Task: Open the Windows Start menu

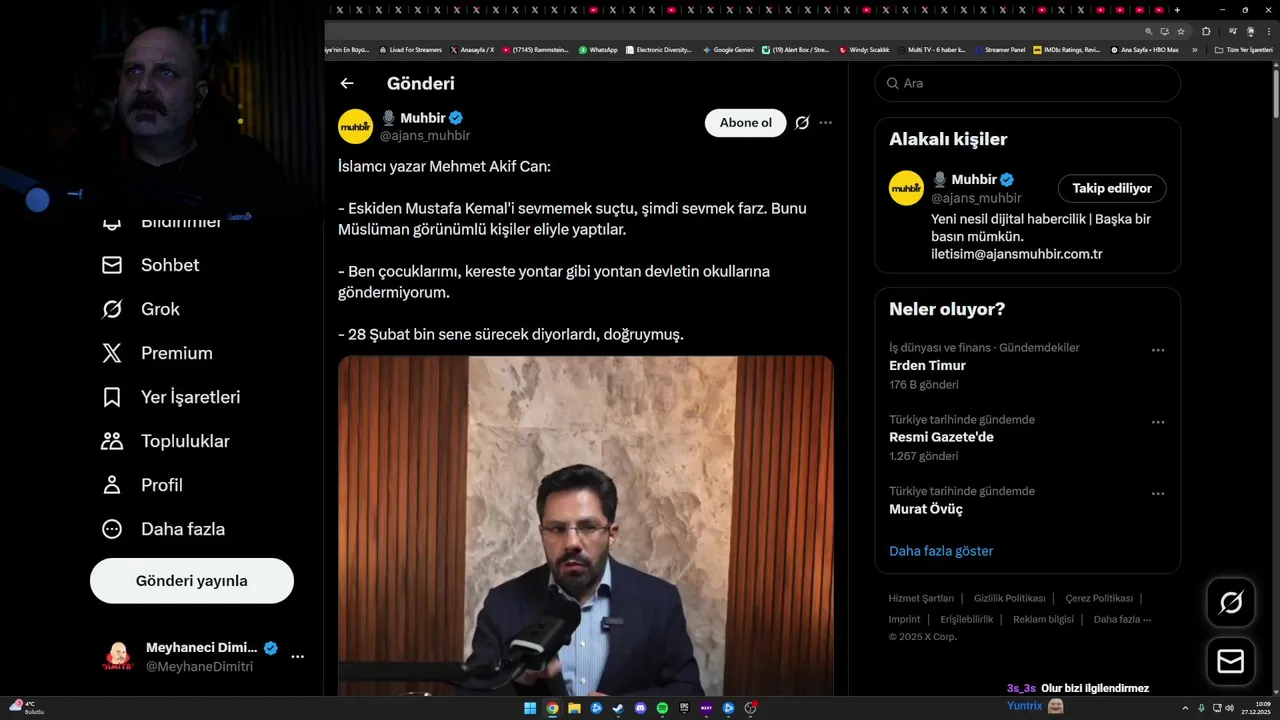Action: [x=530, y=708]
